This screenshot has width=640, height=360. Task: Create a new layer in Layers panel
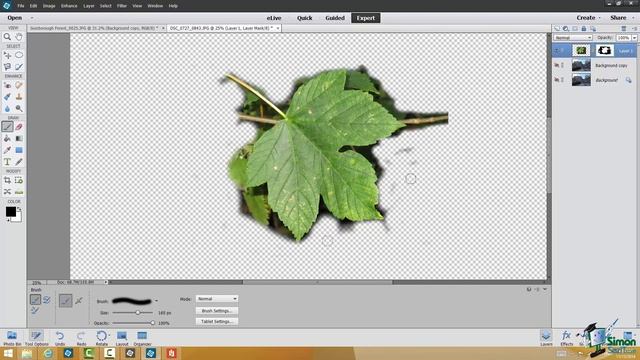pos(557,29)
